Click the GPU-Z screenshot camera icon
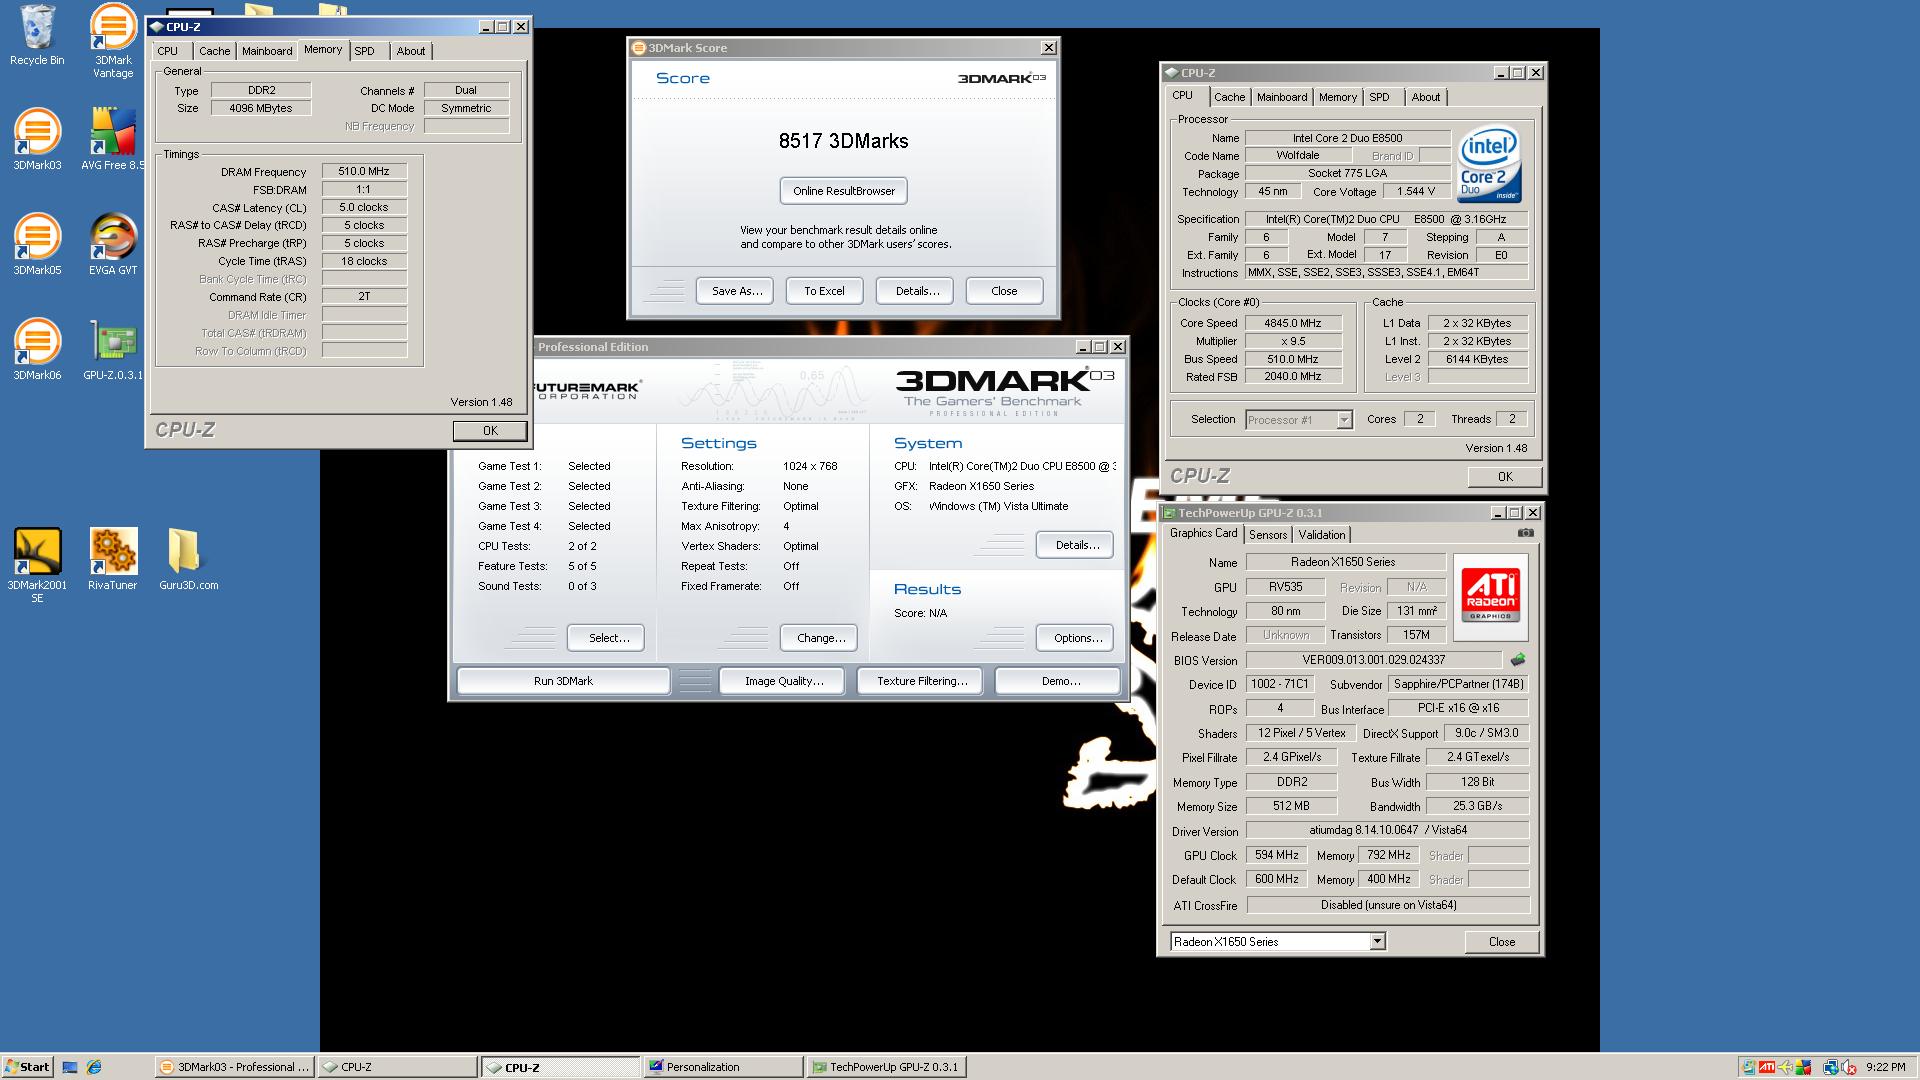This screenshot has width=1920, height=1080. click(x=1525, y=533)
